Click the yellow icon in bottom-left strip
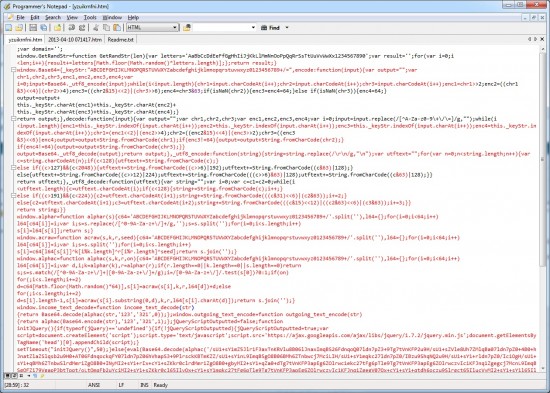 [42, 375]
